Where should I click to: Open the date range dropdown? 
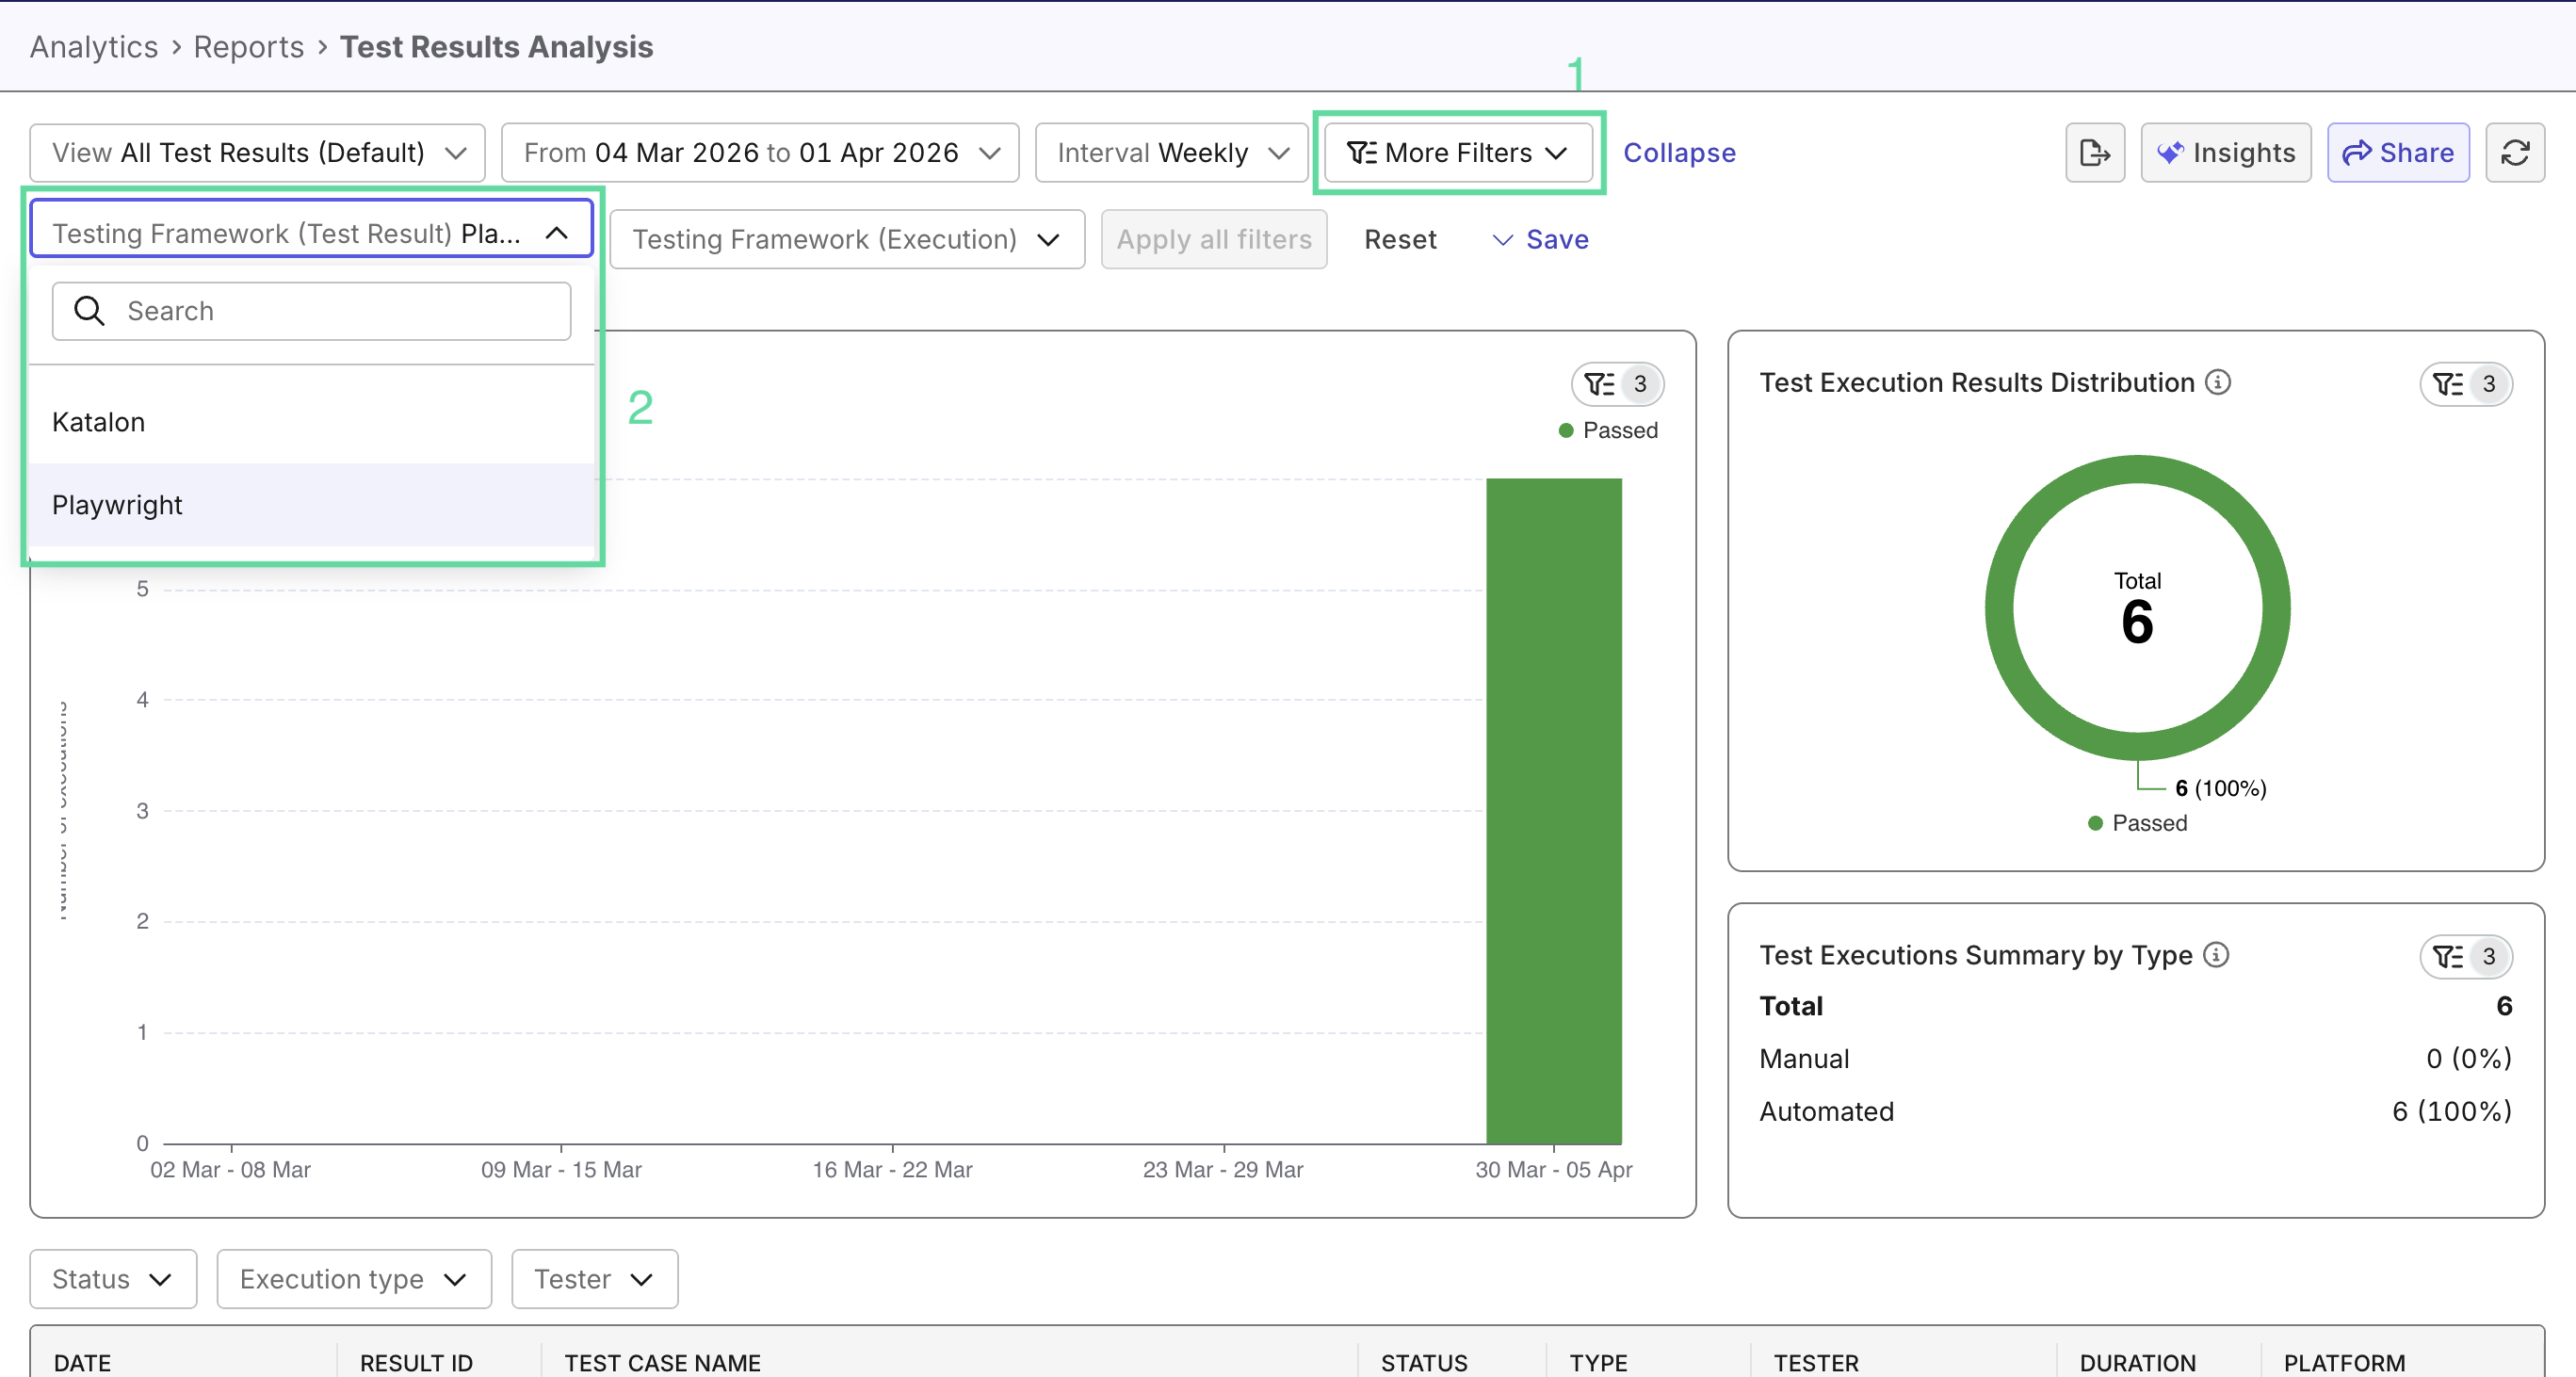click(759, 153)
